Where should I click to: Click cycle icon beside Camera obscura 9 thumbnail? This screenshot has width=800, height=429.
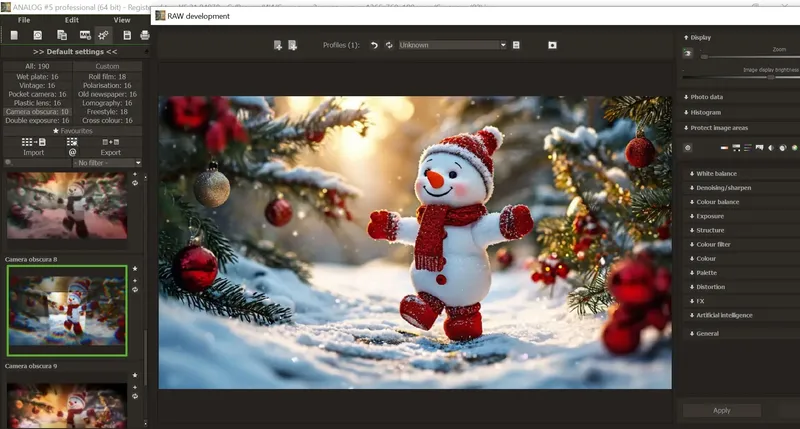tap(135, 396)
